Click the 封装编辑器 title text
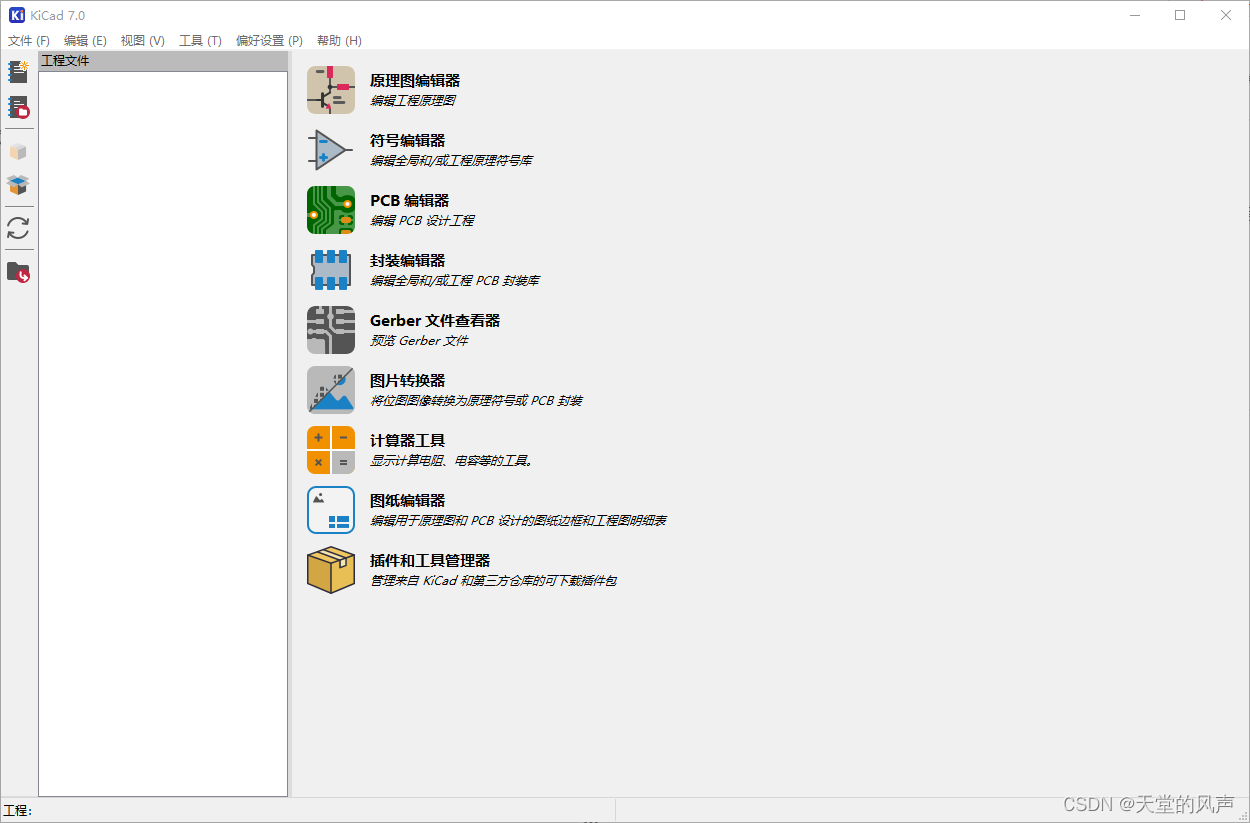The height and width of the screenshot is (823, 1250). pos(408,261)
